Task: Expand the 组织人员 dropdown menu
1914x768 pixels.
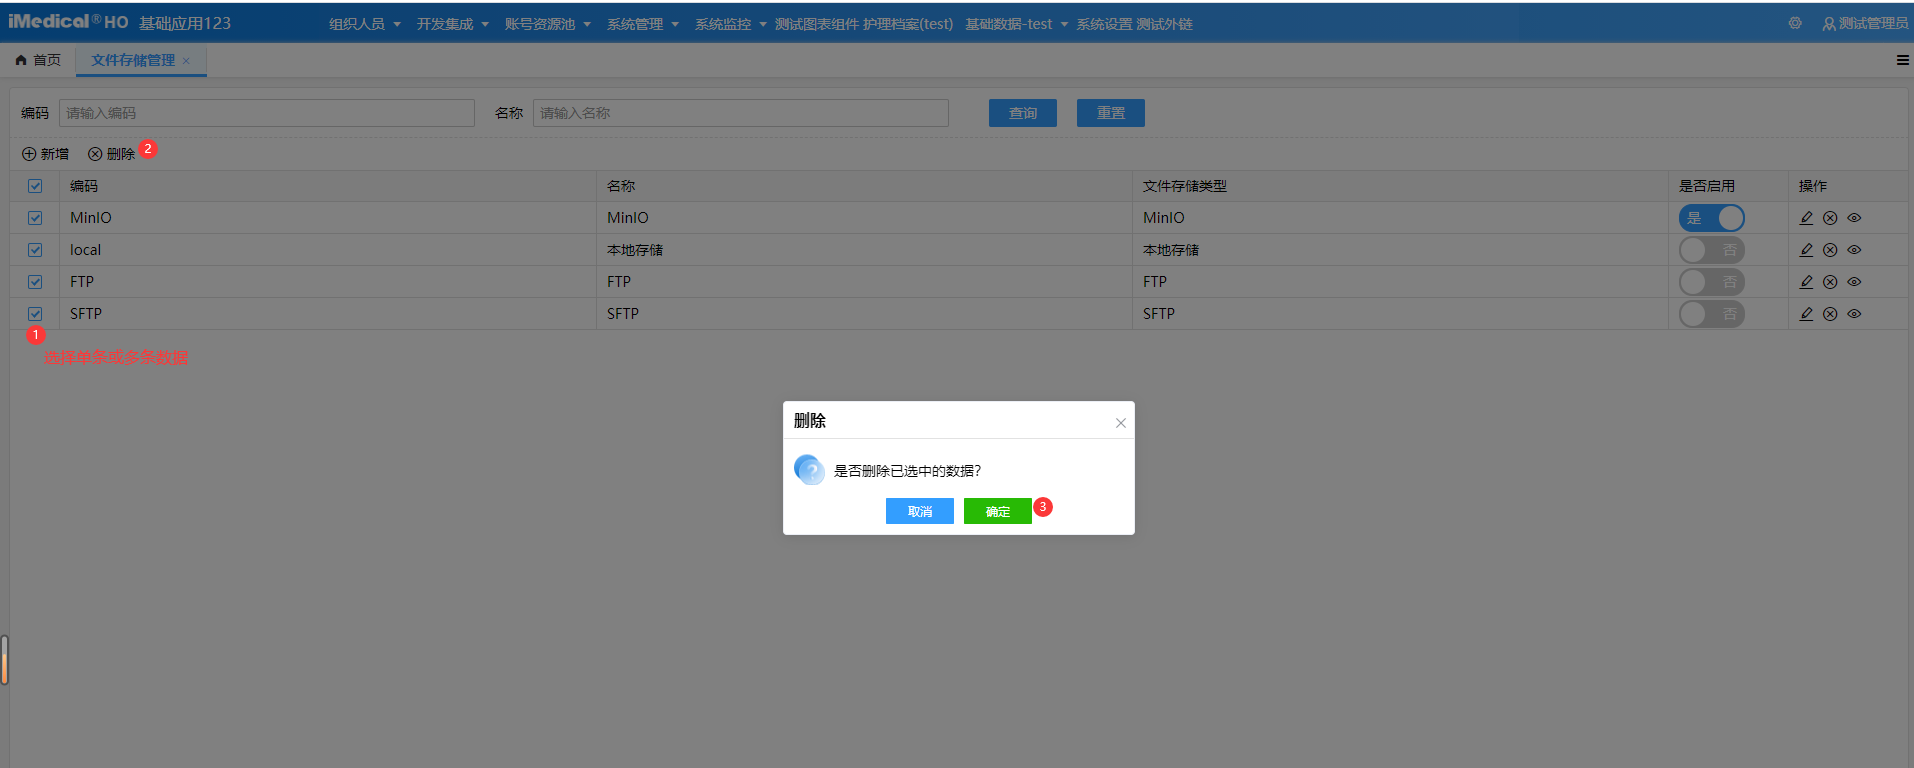Action: click(x=365, y=24)
